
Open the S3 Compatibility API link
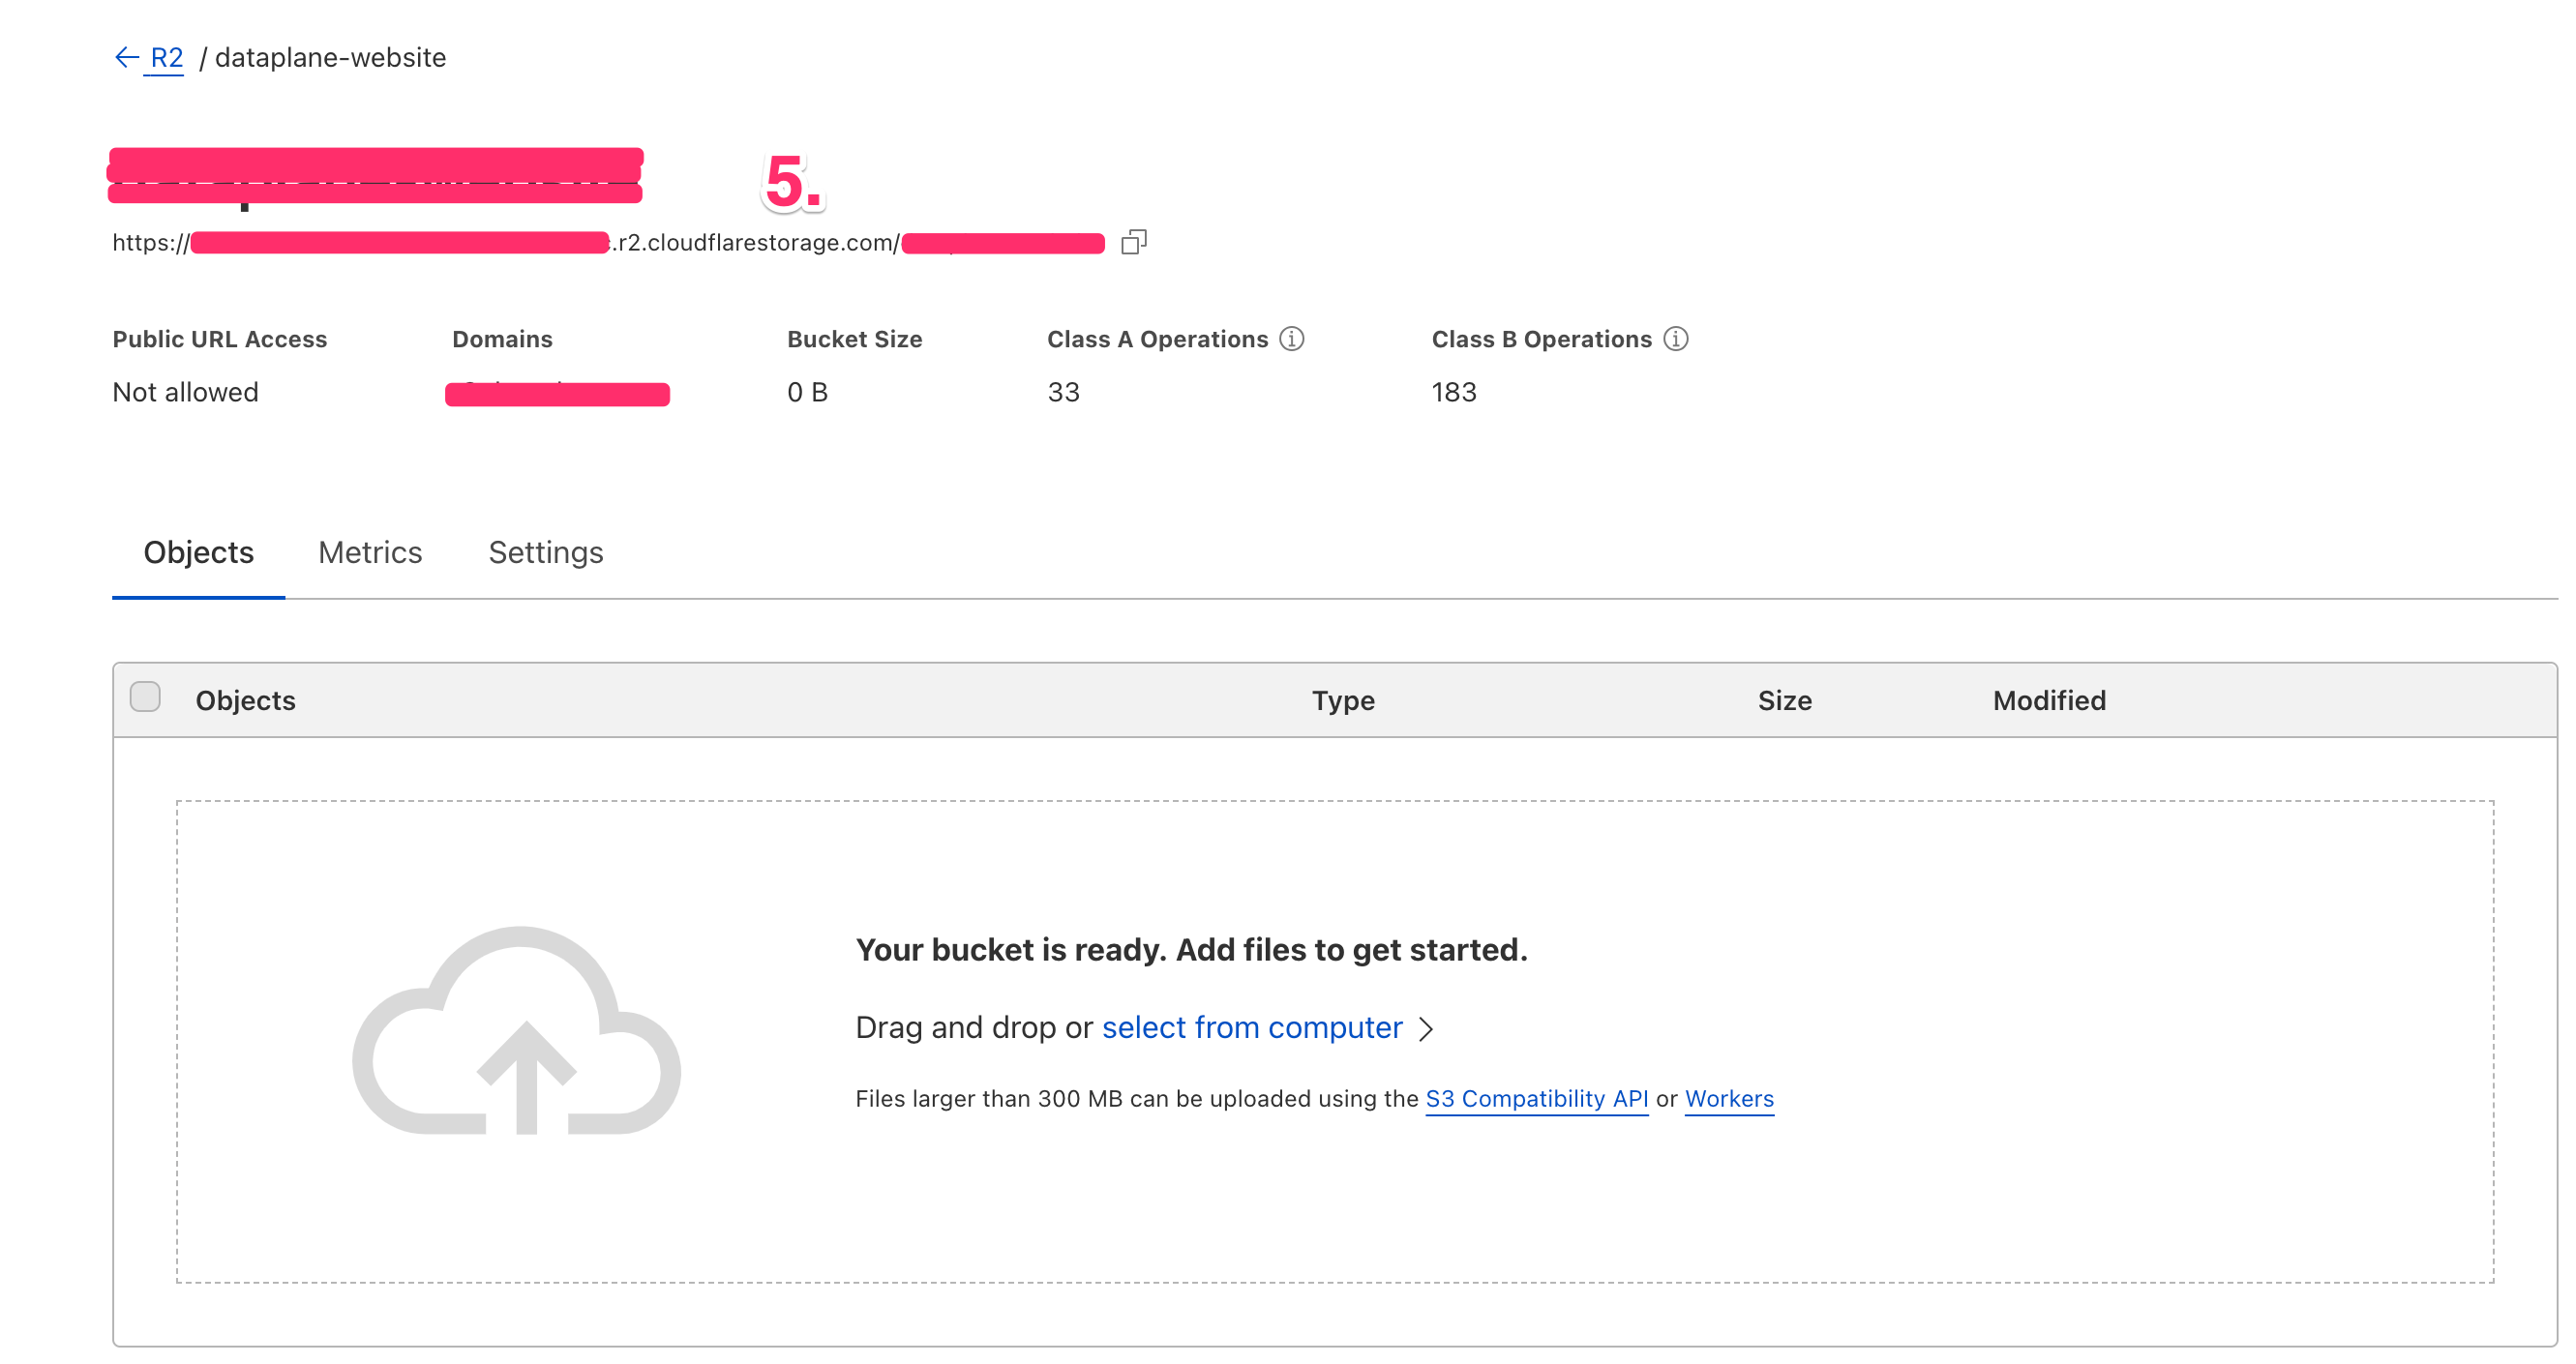[1536, 1099]
